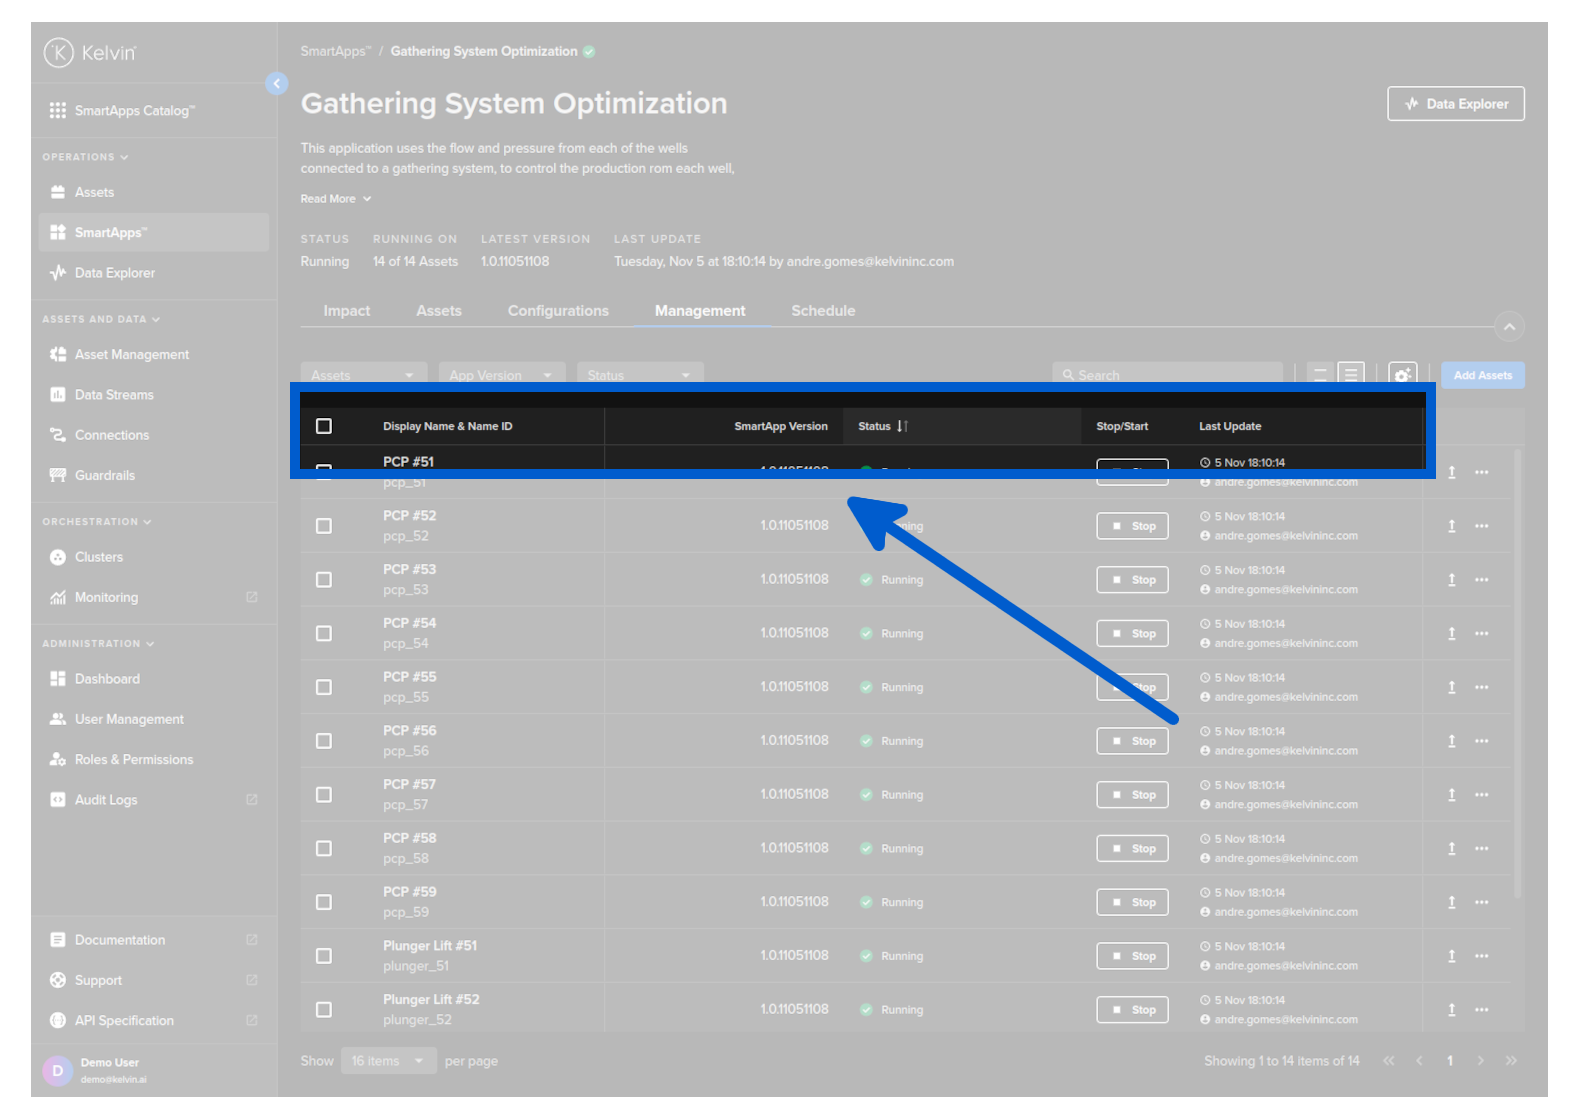Open Asset Management in the sidebar
Screen dimensions: 1580x1120
point(131,355)
